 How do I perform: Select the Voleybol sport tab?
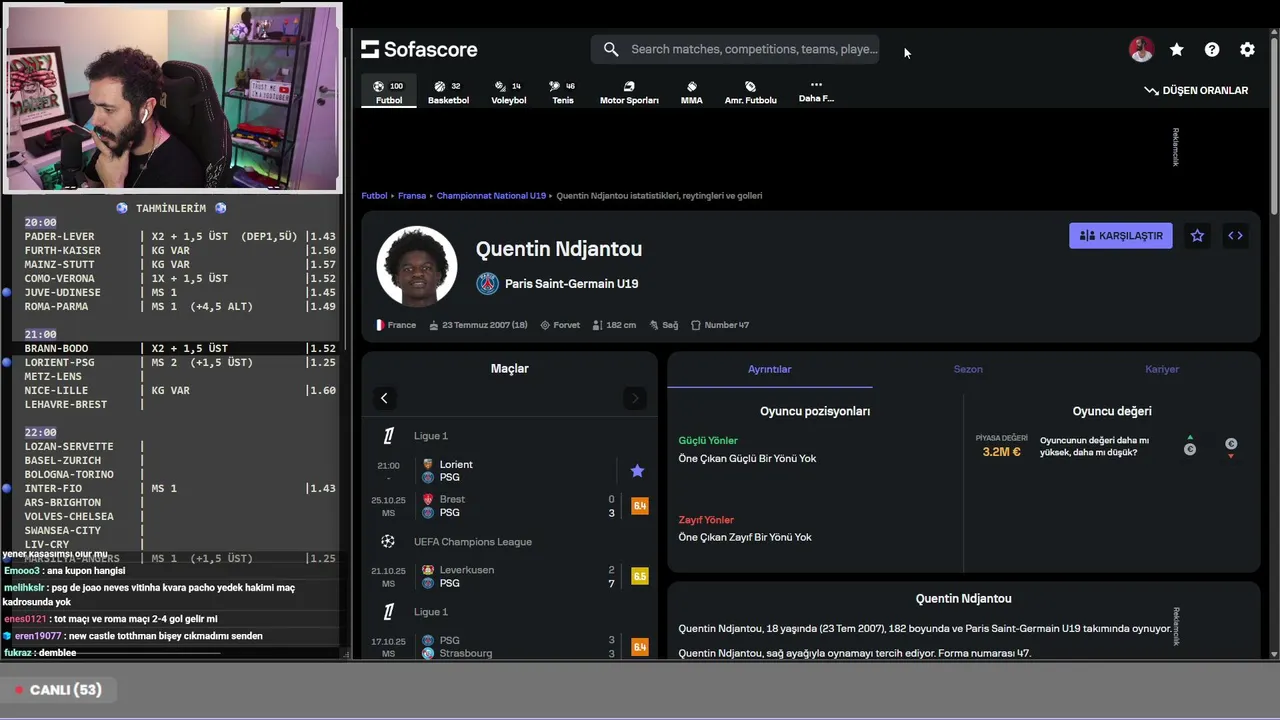[508, 92]
